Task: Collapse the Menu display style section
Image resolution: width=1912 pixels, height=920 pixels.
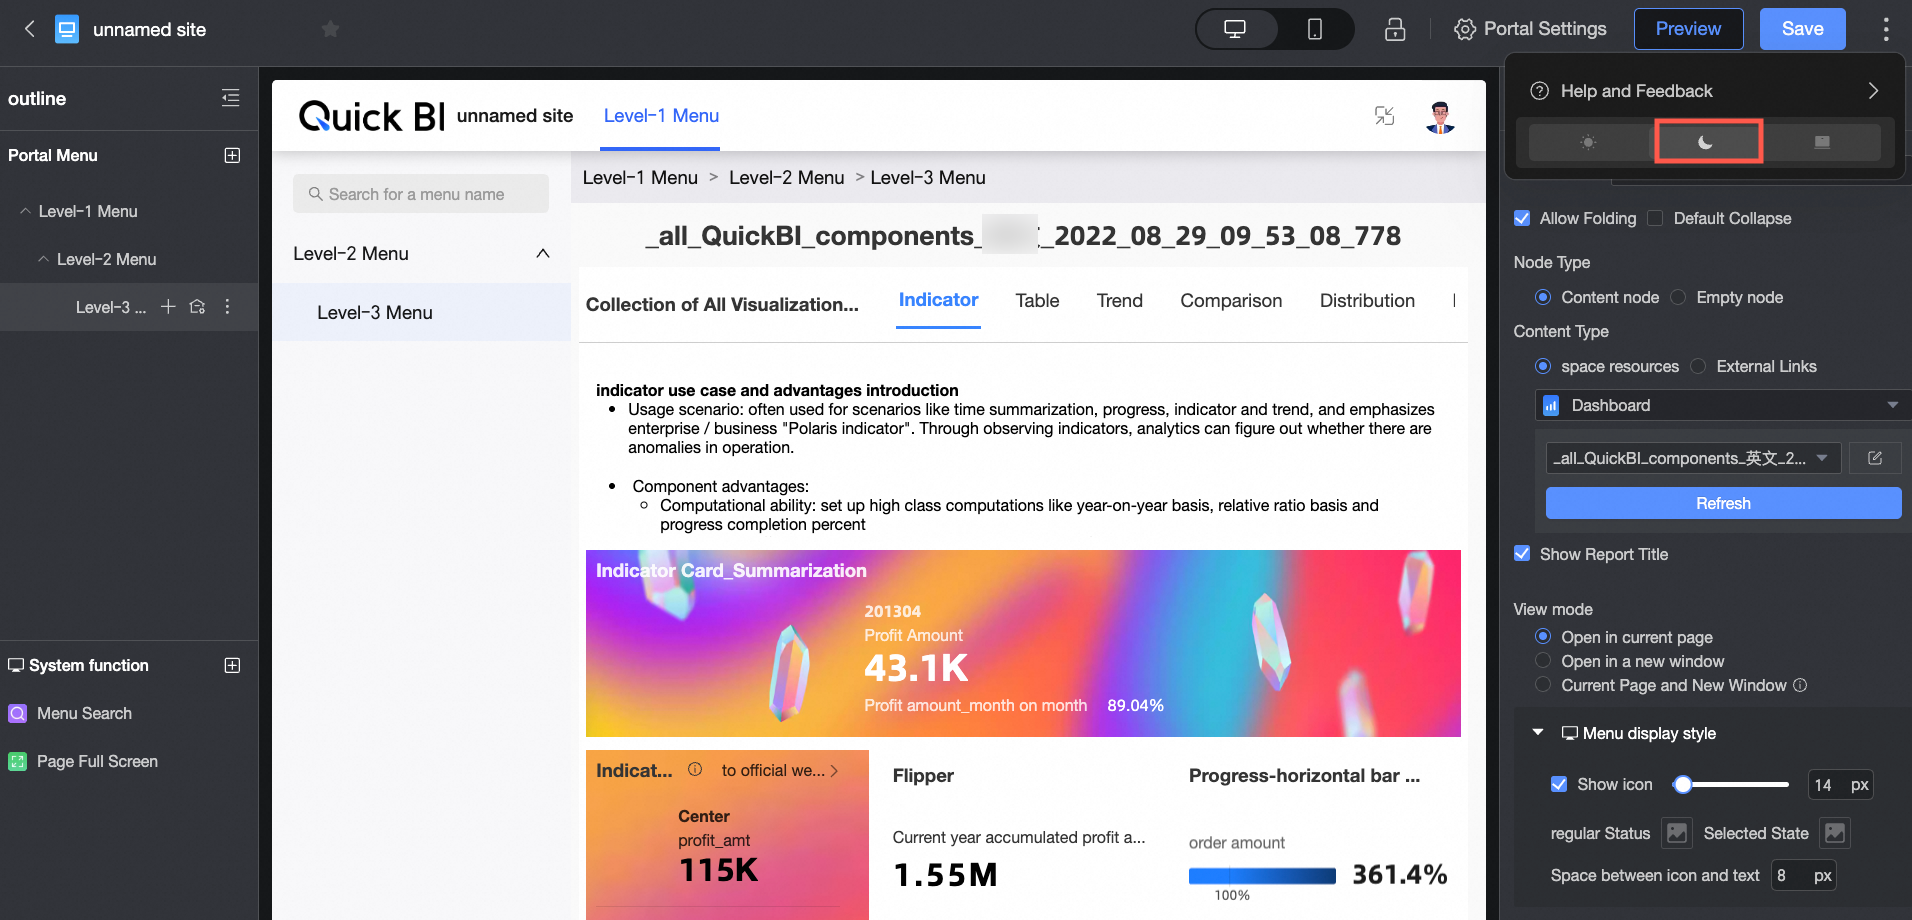Action: pyautogui.click(x=1538, y=733)
